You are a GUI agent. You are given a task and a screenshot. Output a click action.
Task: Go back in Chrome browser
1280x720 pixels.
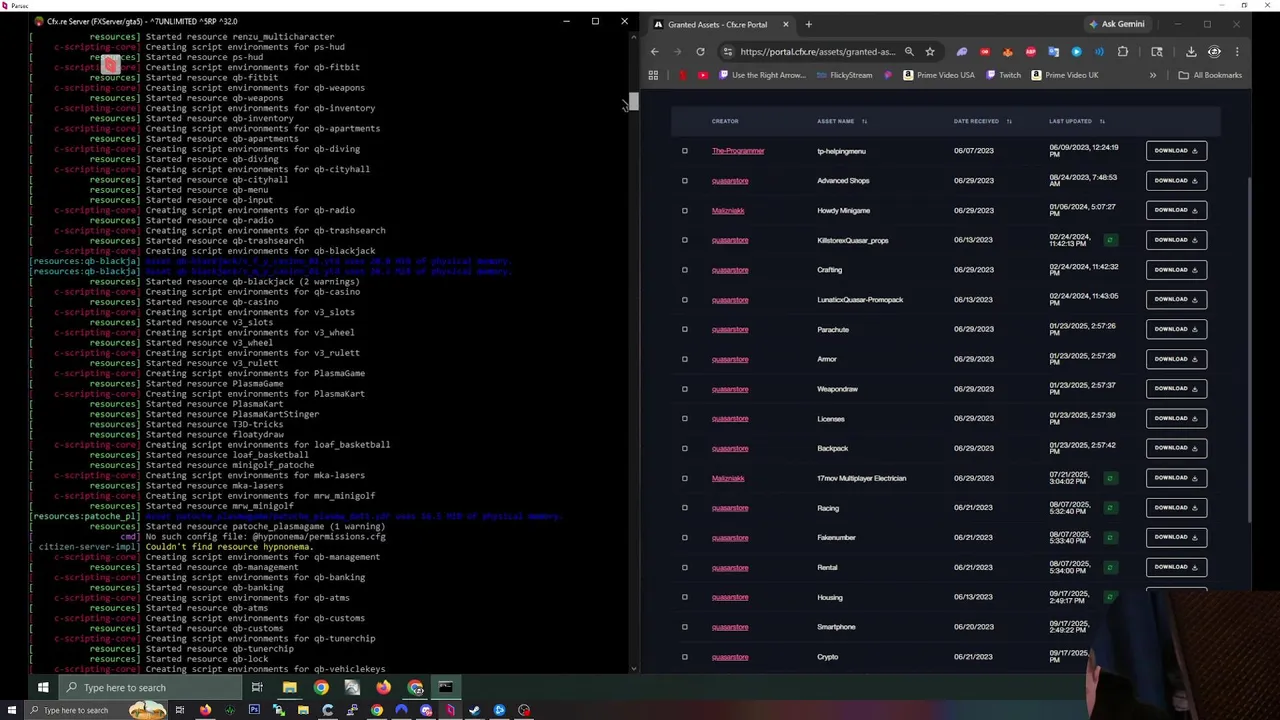(x=654, y=52)
